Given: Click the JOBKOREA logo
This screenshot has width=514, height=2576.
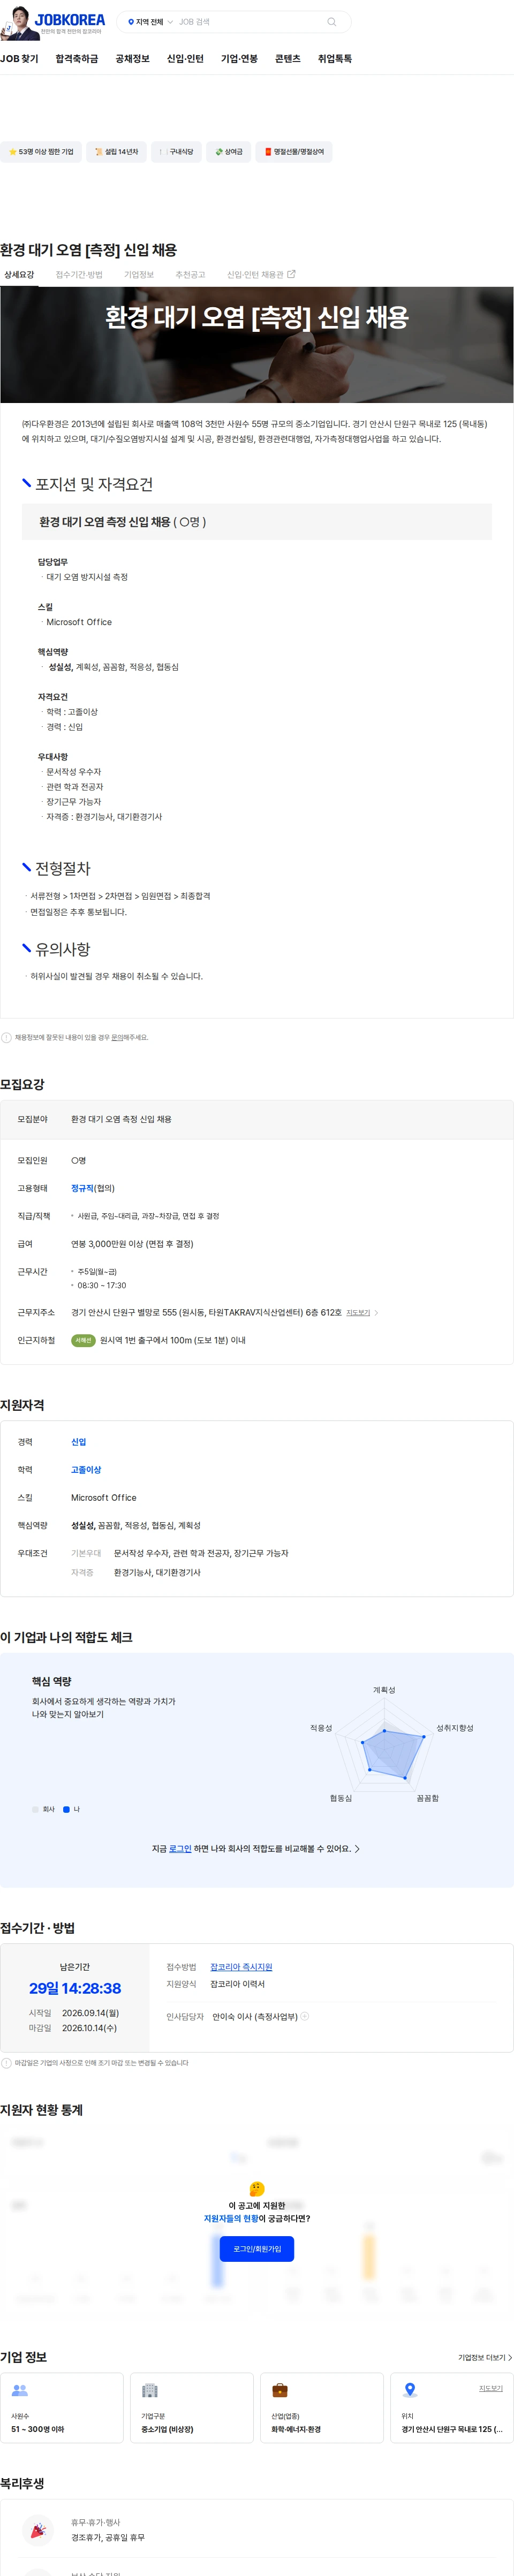Looking at the screenshot, I should pos(69,19).
